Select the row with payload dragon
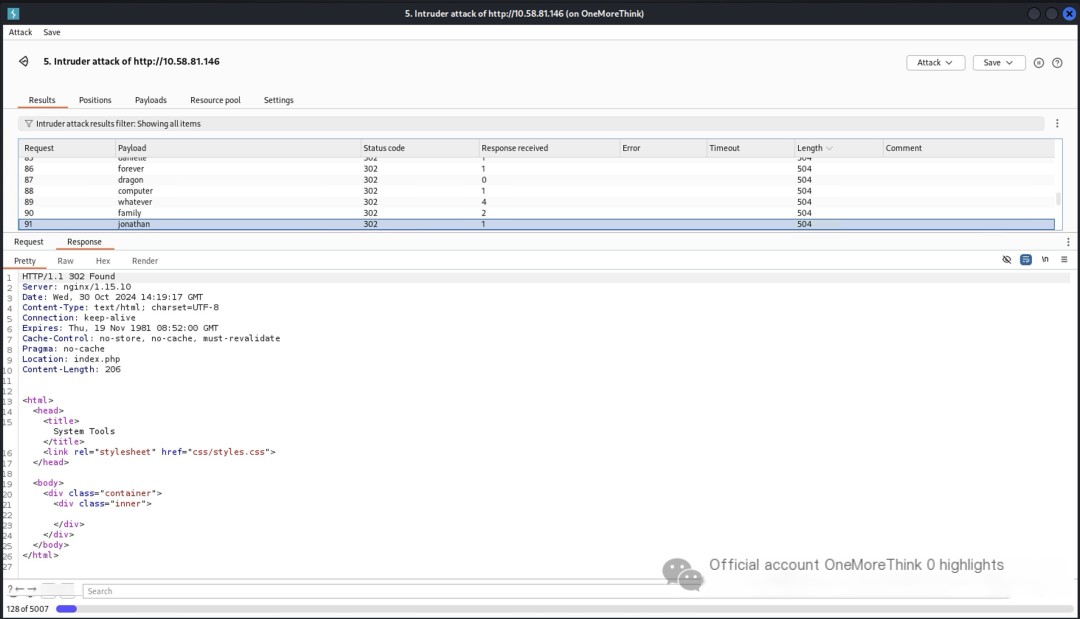The image size is (1080, 619). coord(537,180)
